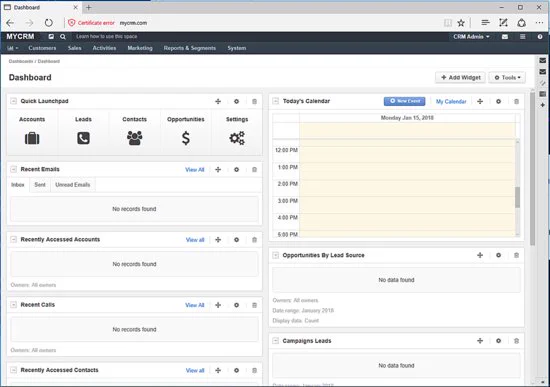This screenshot has height=387, width=550.
Task: Switch to the Unread Emails tab
Action: 73,185
